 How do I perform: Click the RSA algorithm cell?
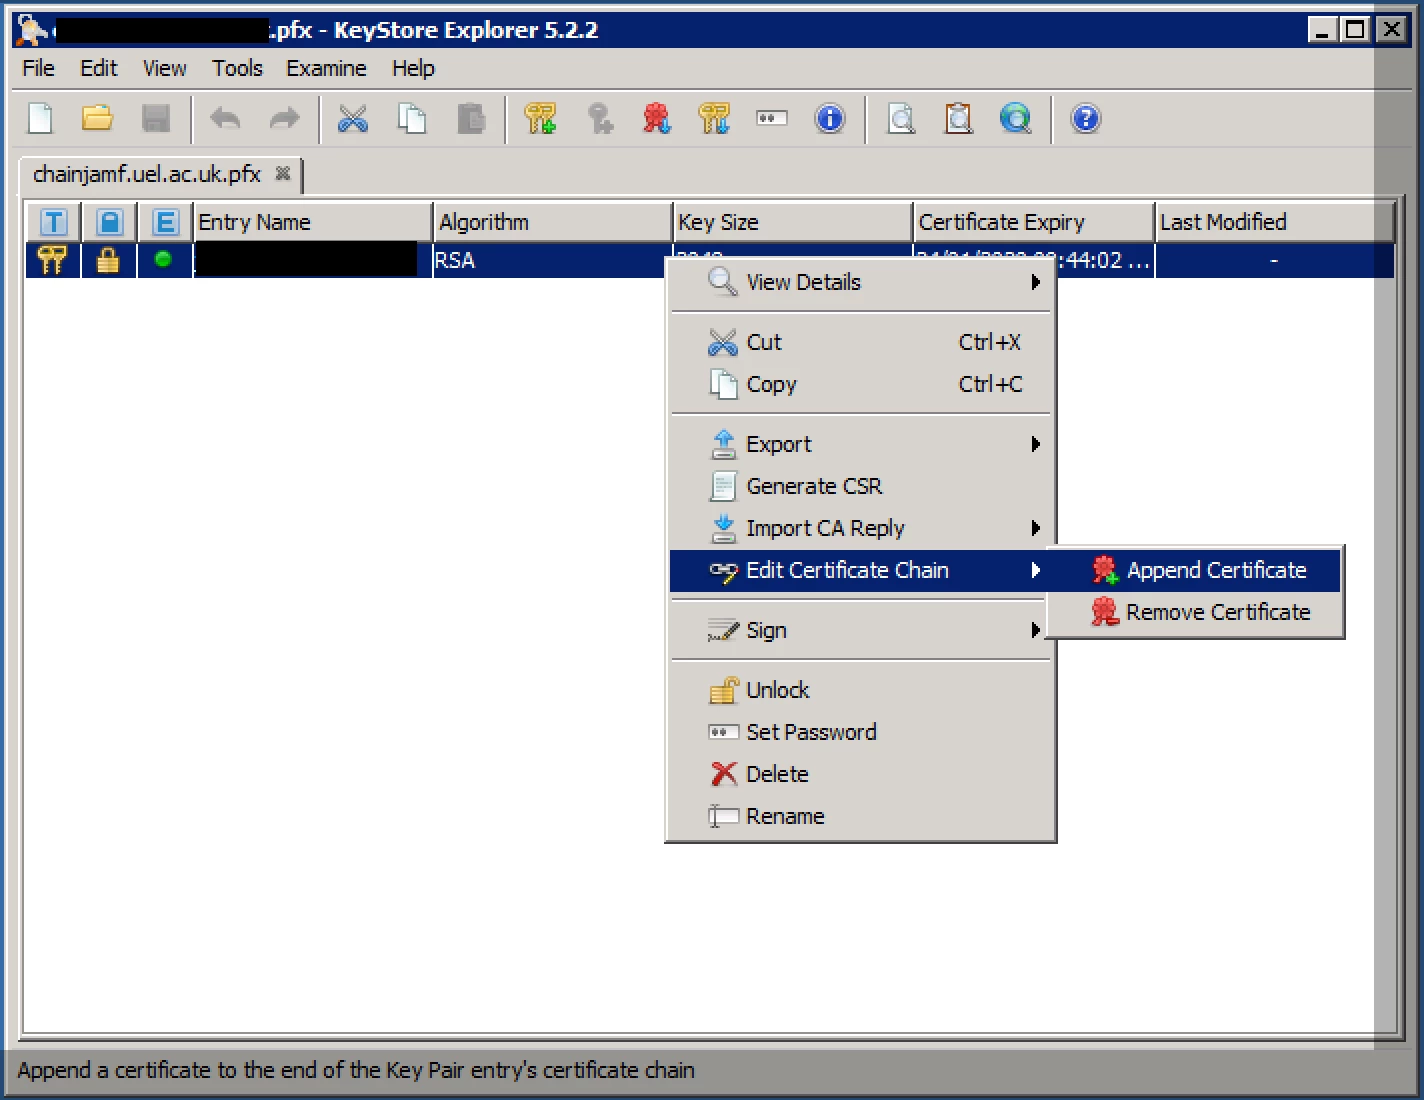pos(552,260)
